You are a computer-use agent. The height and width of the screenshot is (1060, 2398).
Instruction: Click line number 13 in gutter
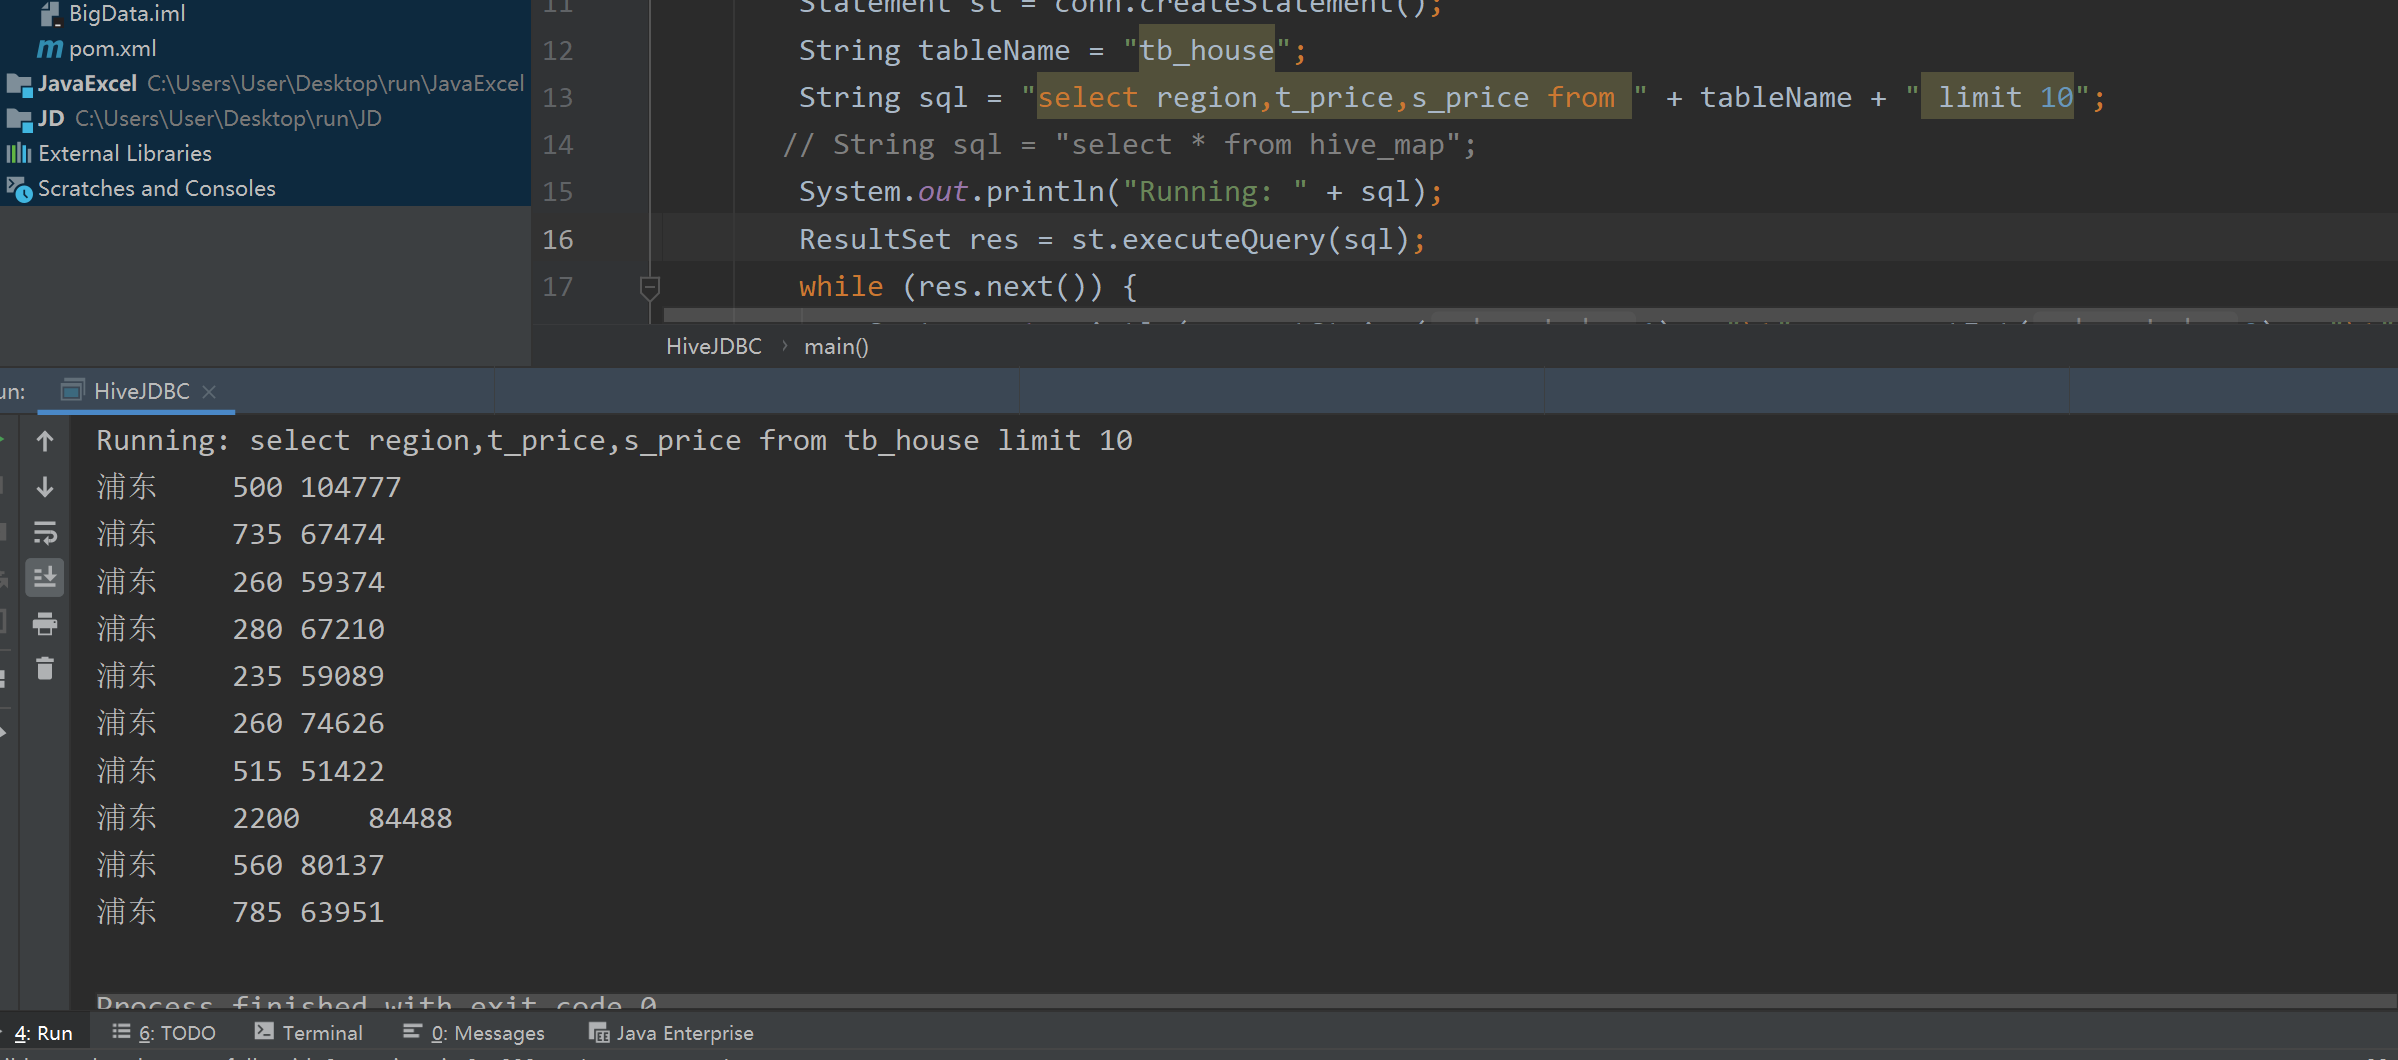tap(558, 97)
